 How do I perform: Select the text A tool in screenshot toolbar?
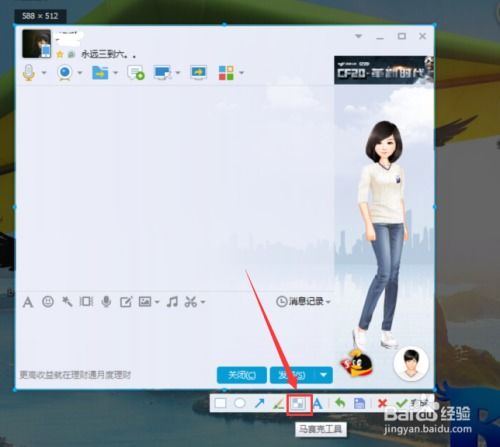318,403
